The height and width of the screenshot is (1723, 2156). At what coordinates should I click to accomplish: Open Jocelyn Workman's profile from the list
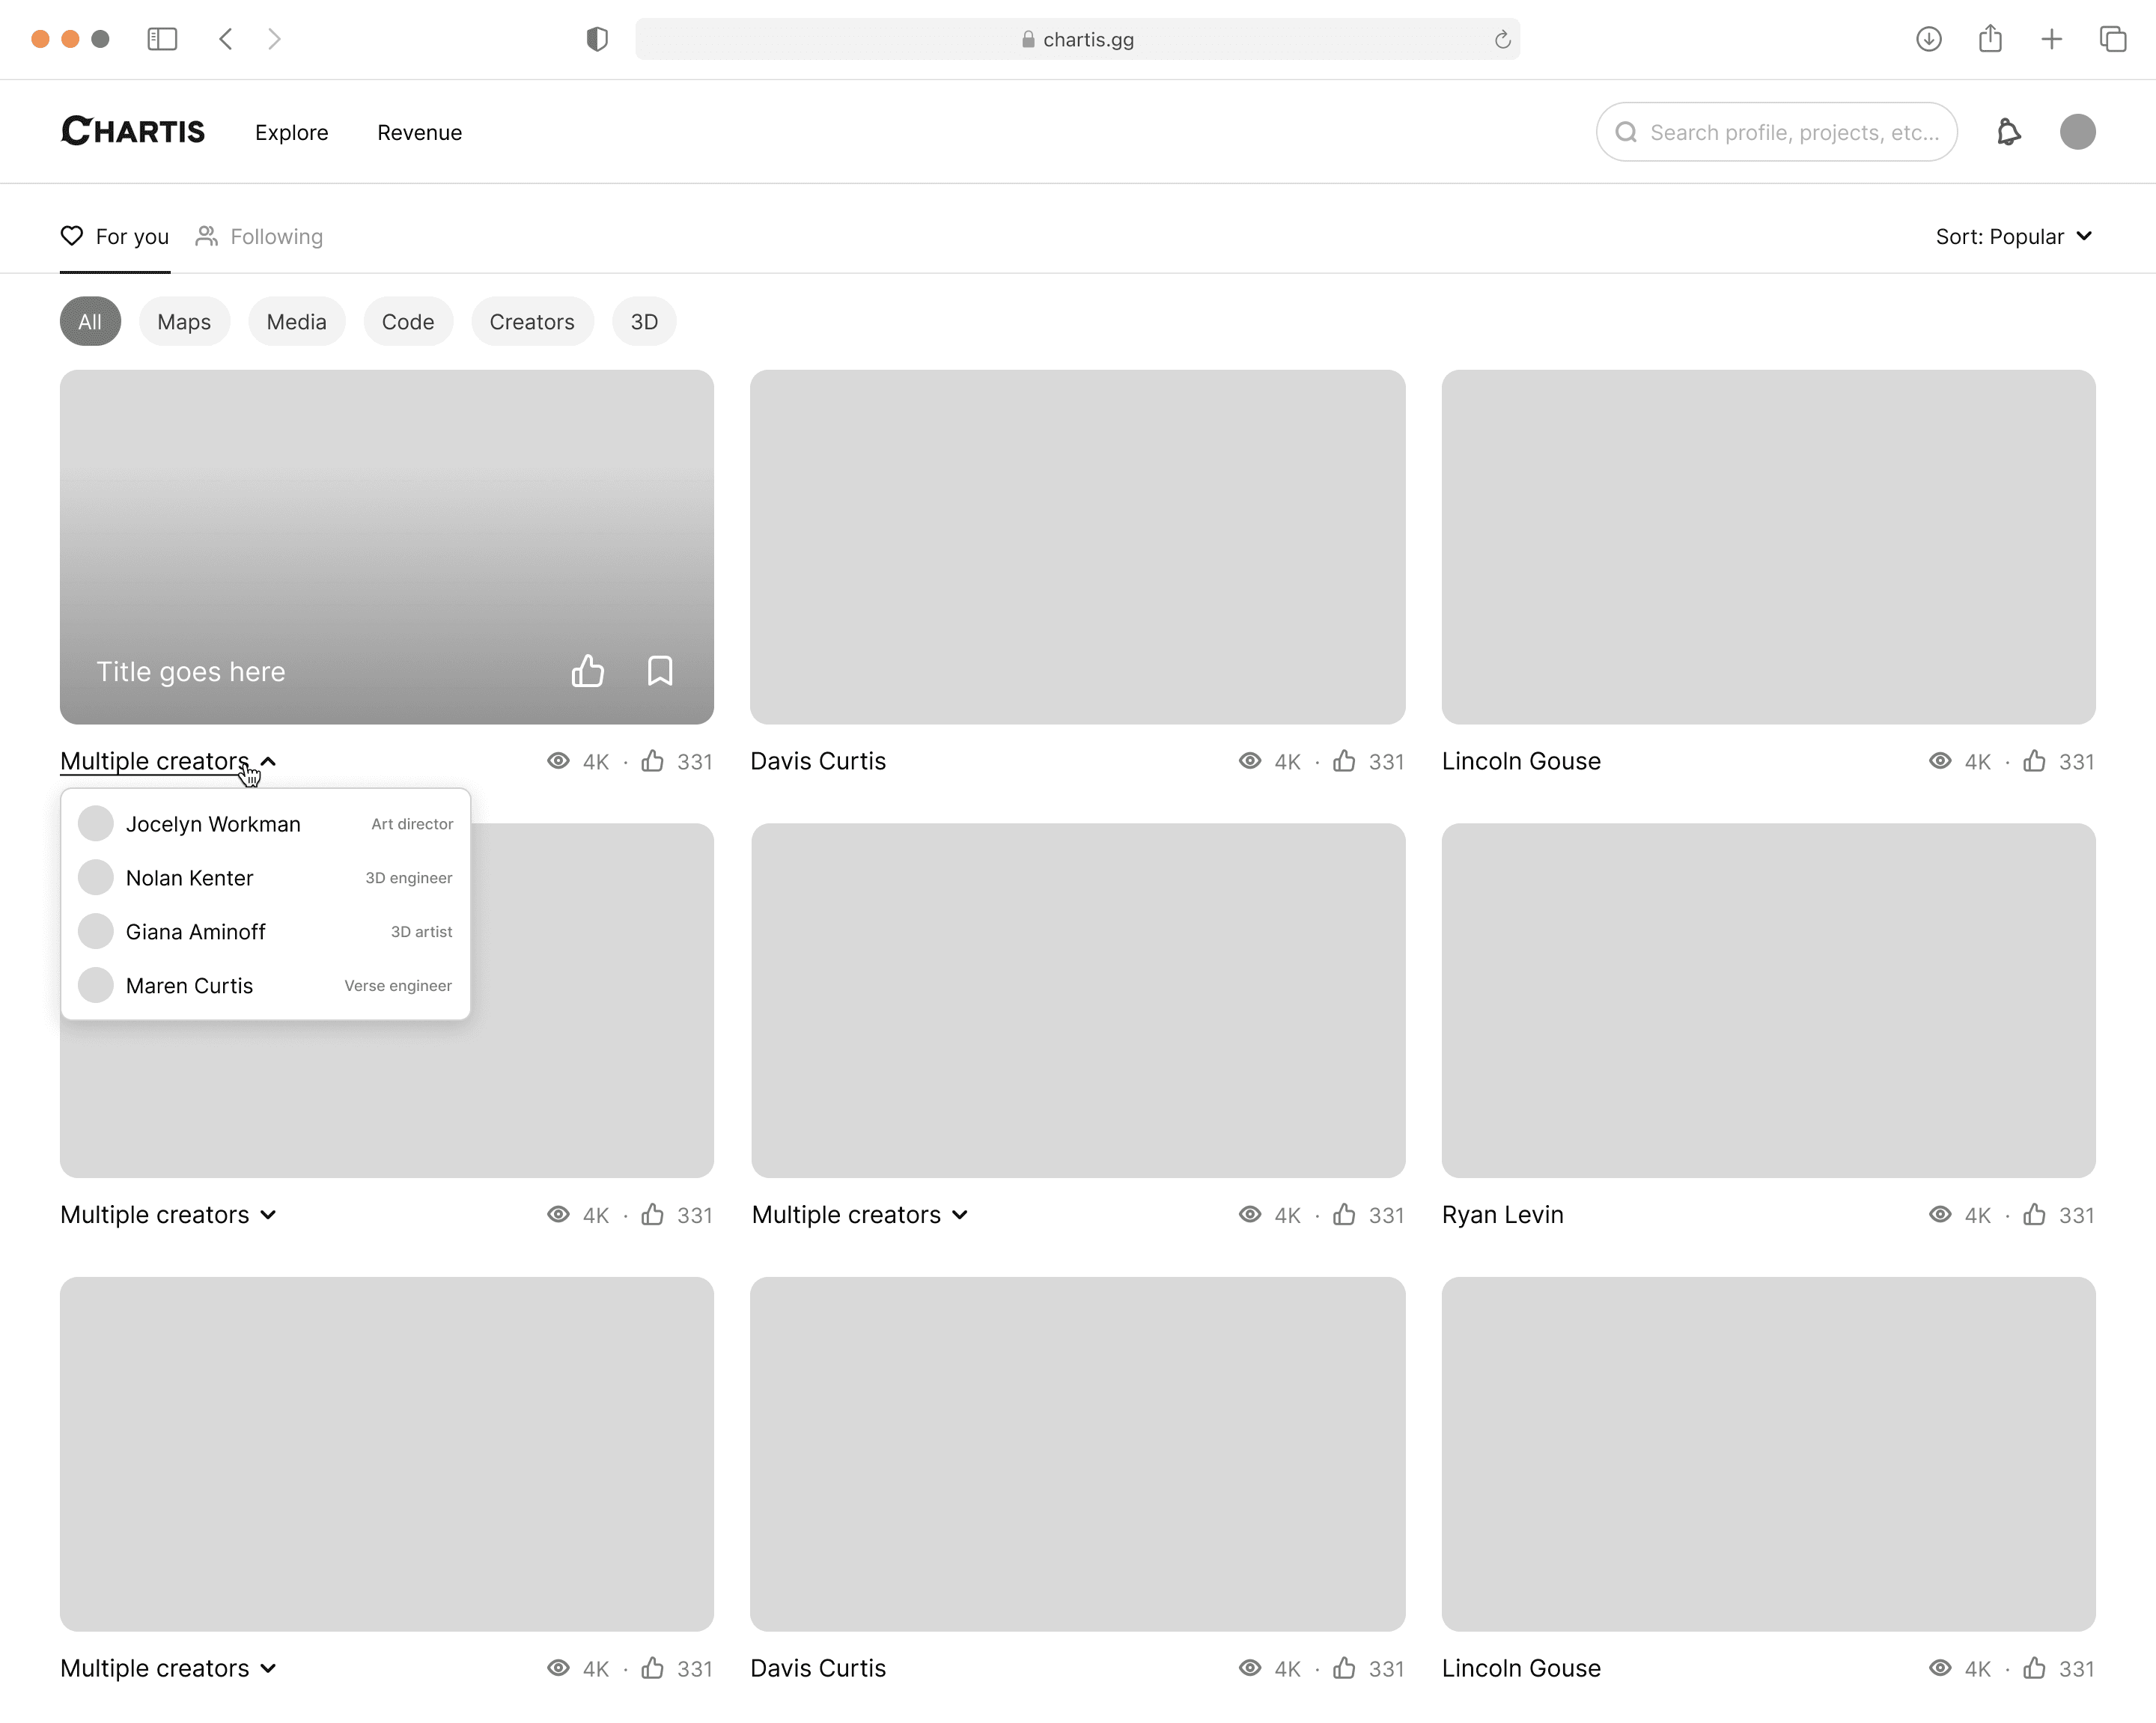click(x=213, y=824)
